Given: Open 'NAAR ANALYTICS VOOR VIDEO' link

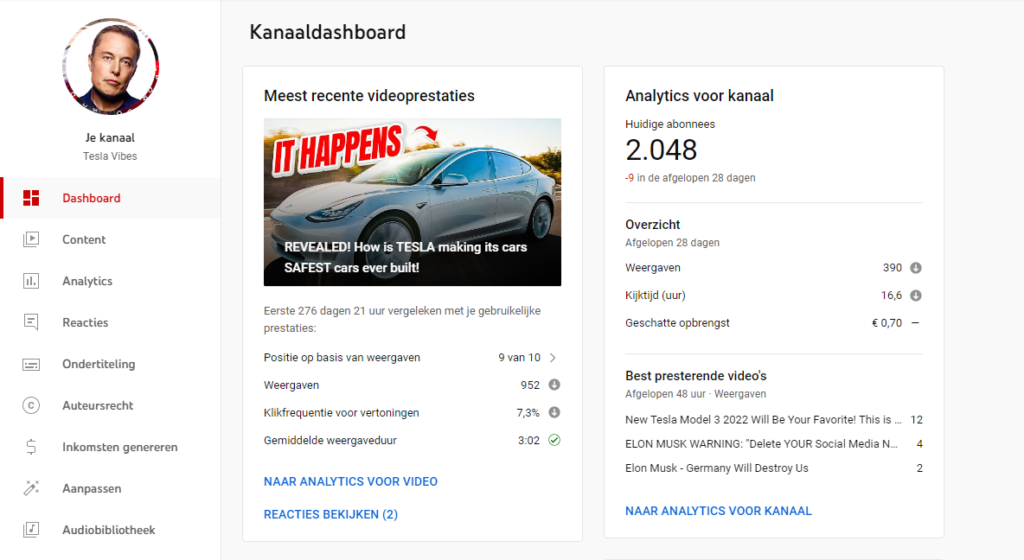Looking at the screenshot, I should click(x=350, y=482).
